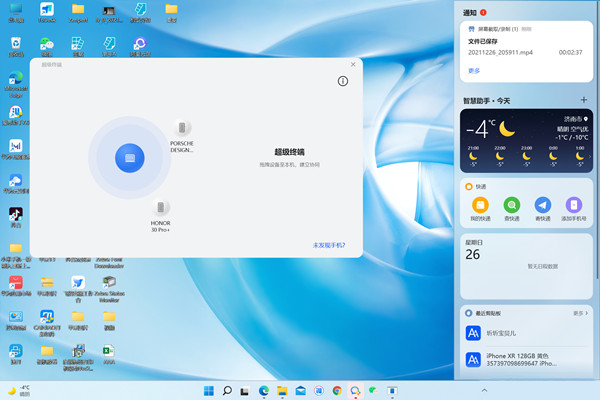600x400 pixels.
Task: Click the add widget plus button
Action: tap(583, 100)
